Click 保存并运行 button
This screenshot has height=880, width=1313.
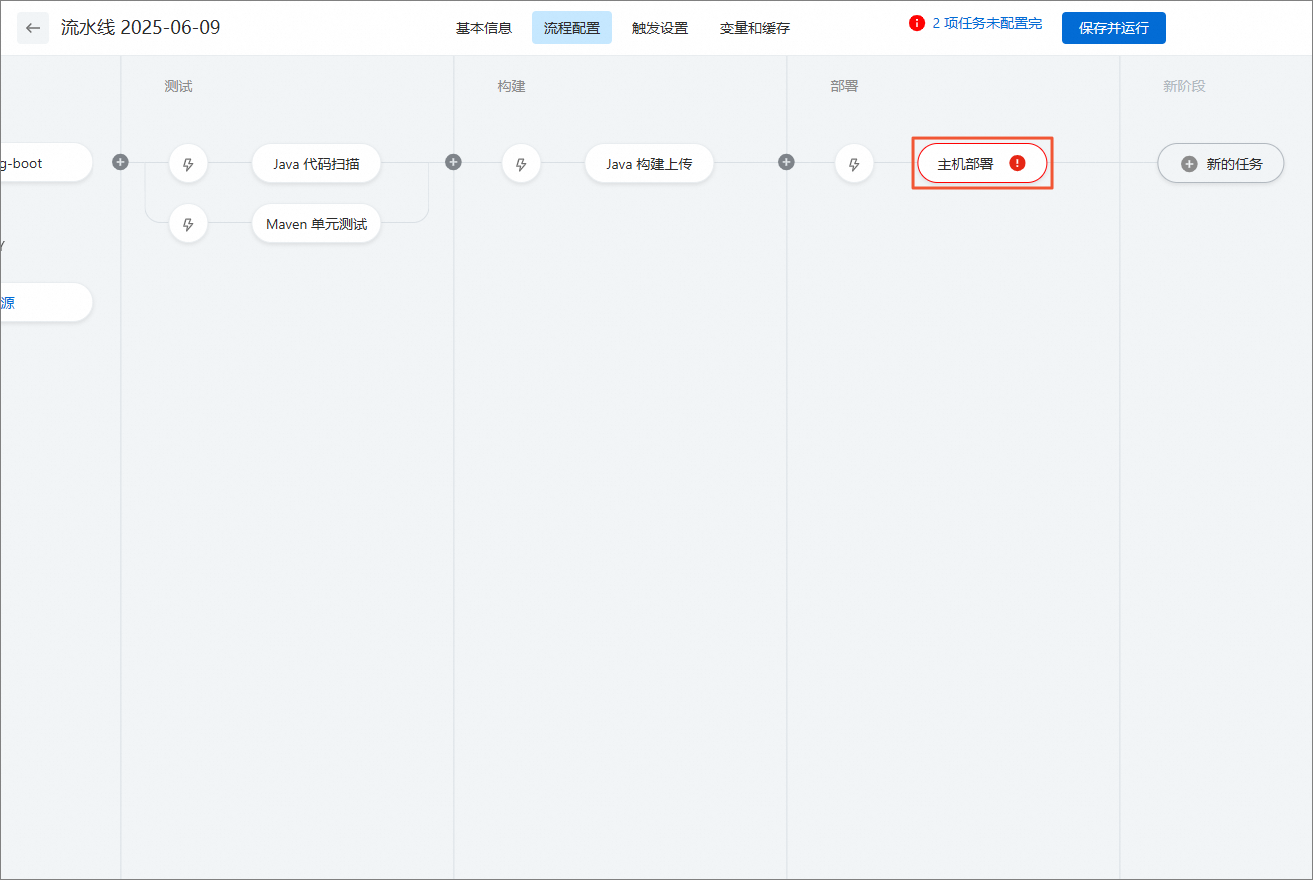pyautogui.click(x=1114, y=28)
